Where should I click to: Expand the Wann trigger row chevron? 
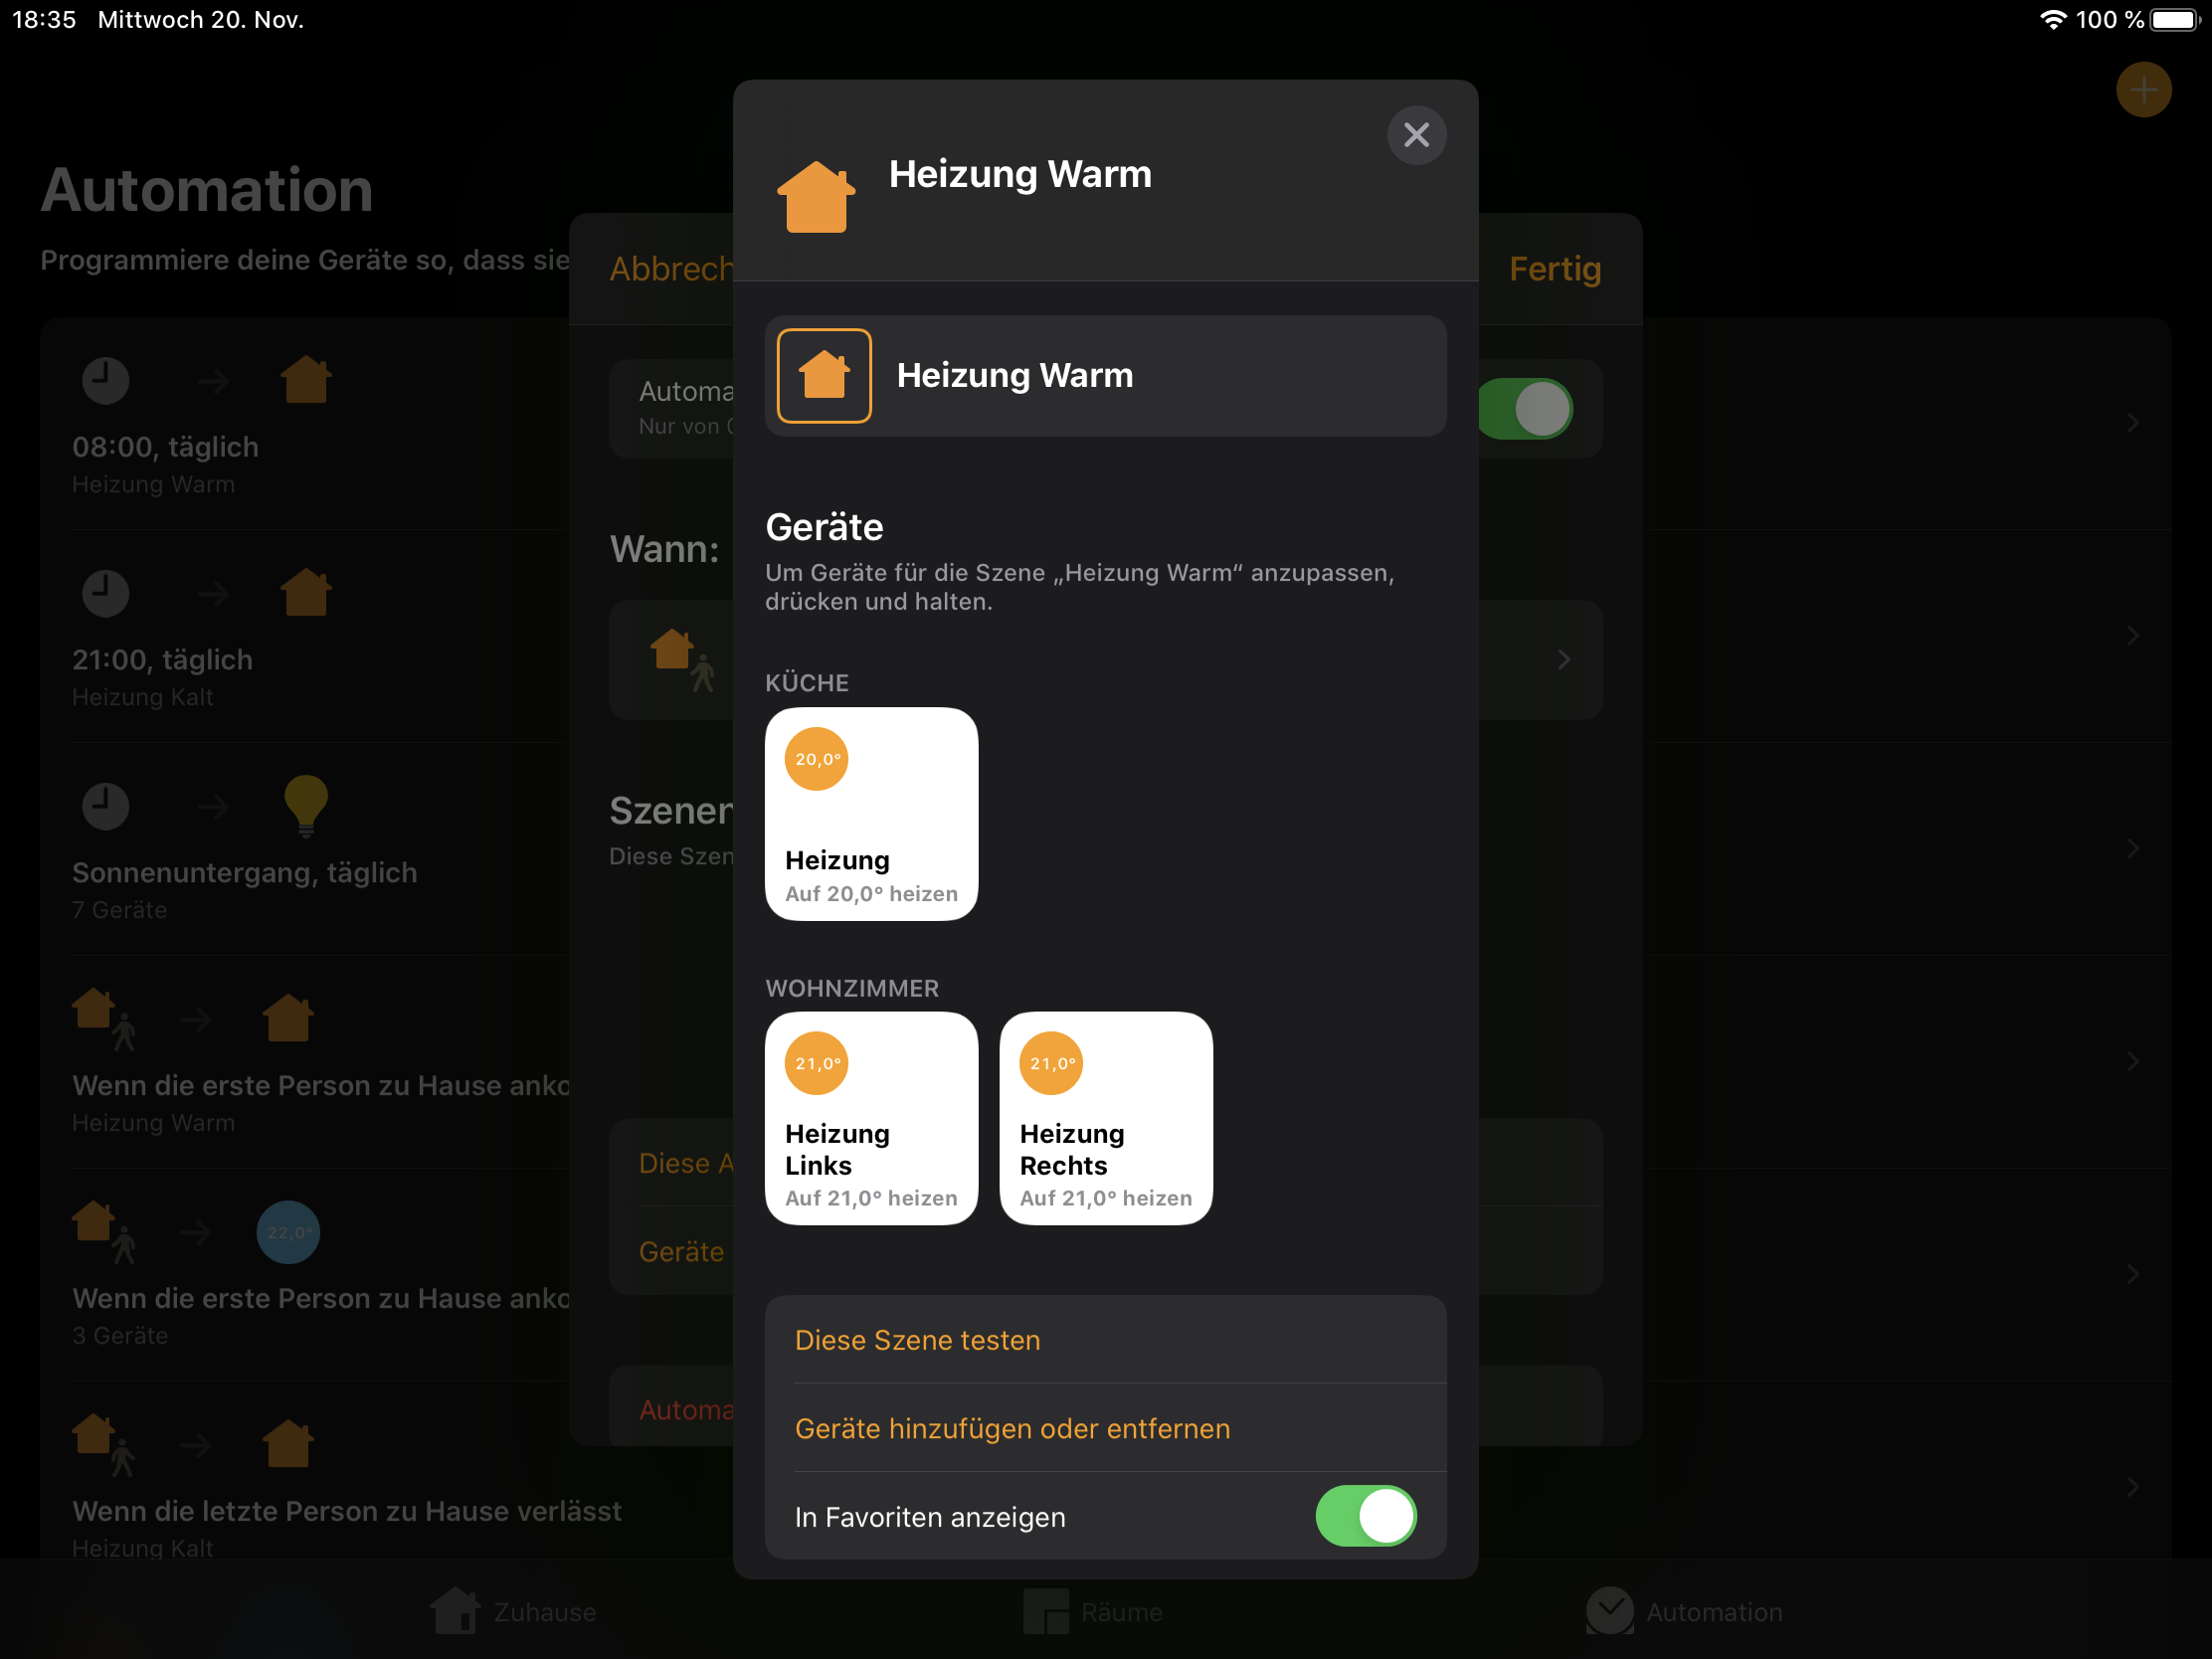click(1564, 660)
